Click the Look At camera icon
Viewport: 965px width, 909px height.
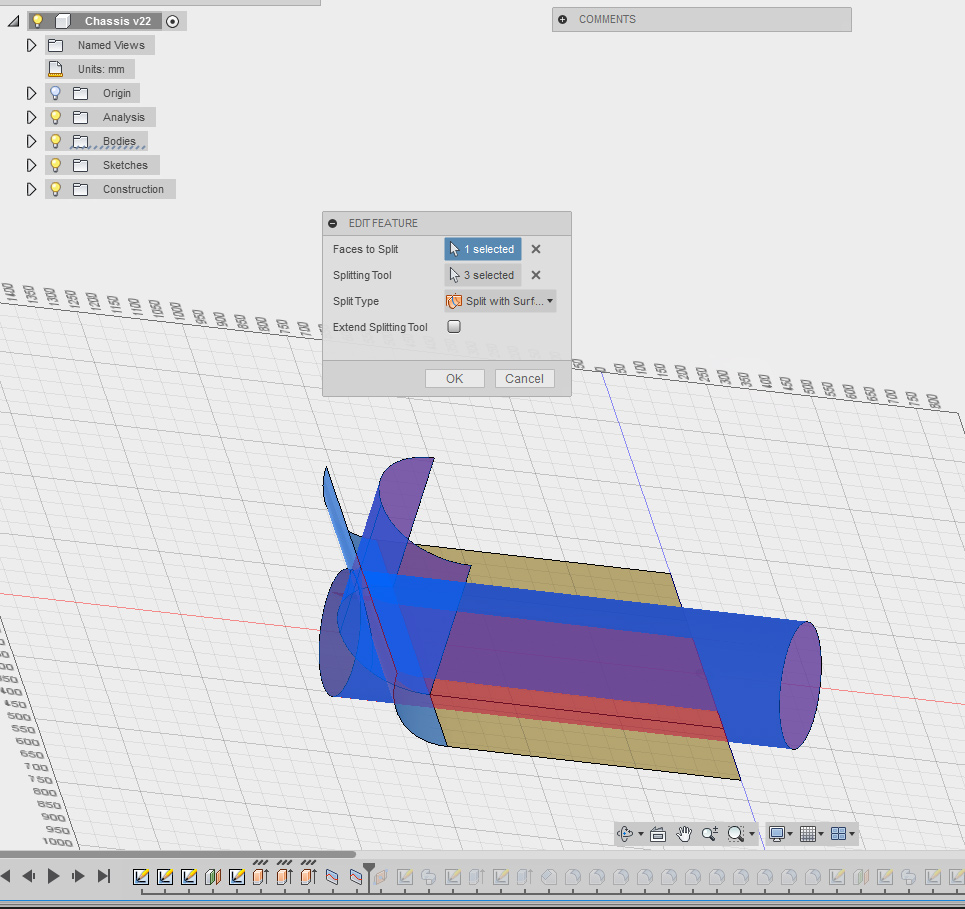[x=658, y=833]
